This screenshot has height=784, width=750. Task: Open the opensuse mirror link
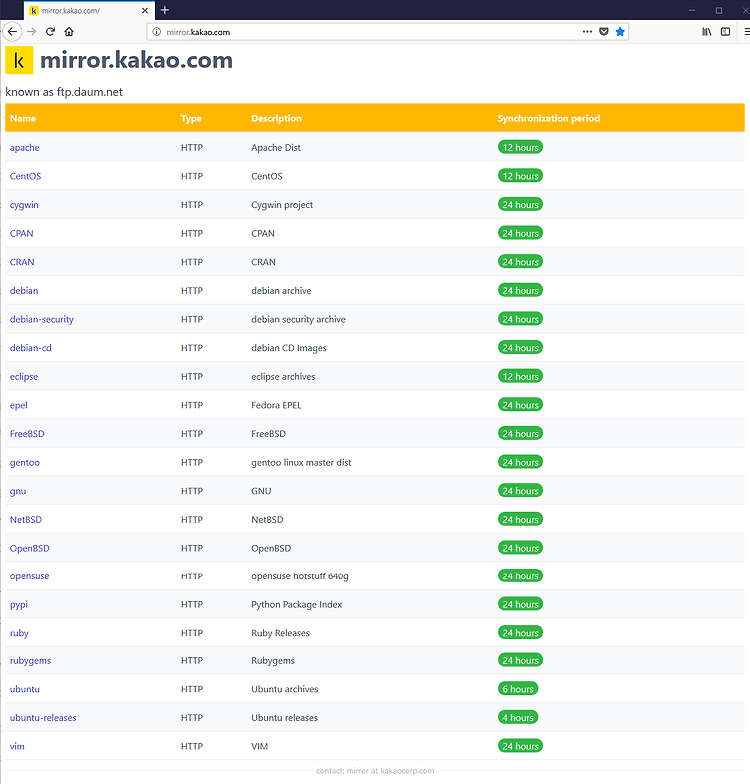coord(30,576)
